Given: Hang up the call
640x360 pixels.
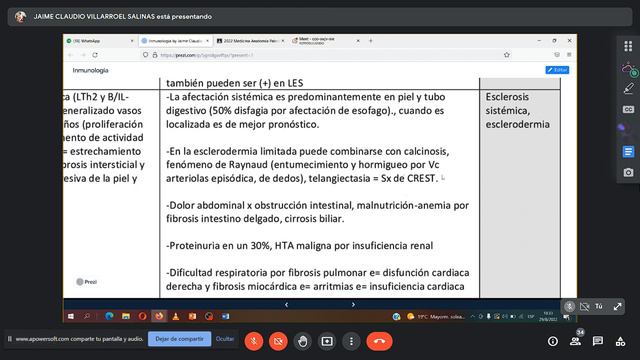Looking at the screenshot, I should click(x=379, y=341).
